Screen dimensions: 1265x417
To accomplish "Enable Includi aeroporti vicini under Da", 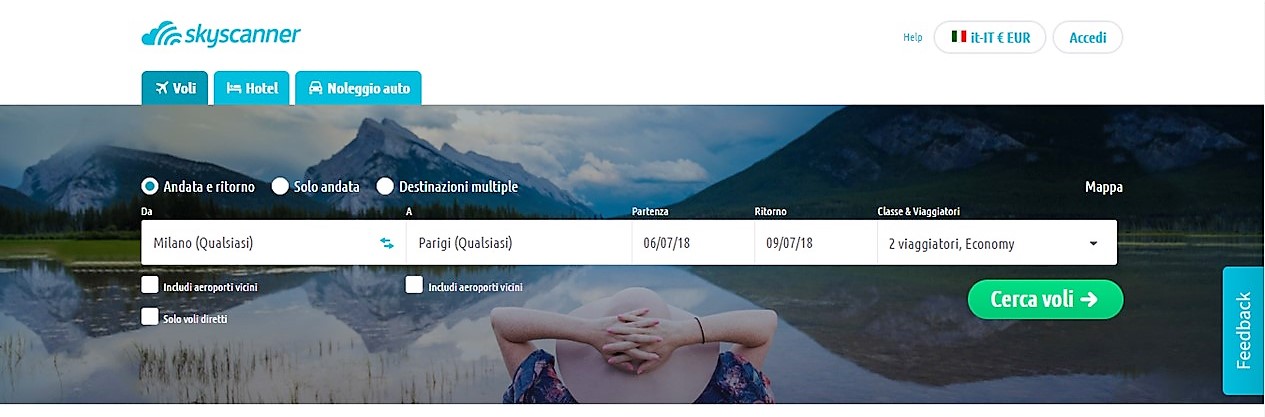I will coord(150,285).
